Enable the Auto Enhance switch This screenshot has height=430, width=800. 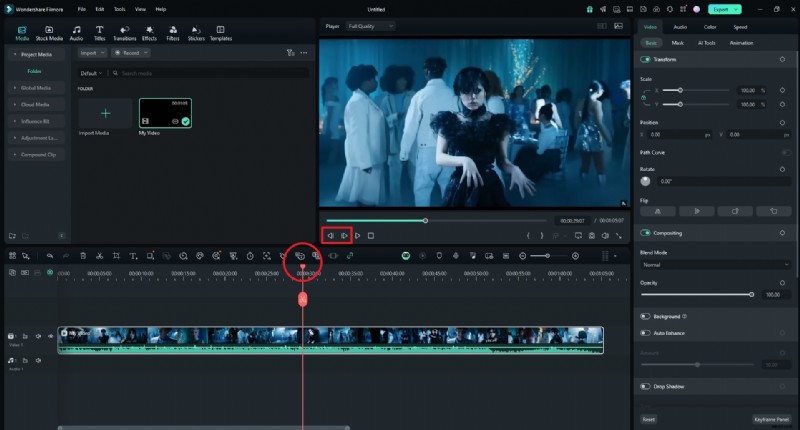(x=645, y=333)
